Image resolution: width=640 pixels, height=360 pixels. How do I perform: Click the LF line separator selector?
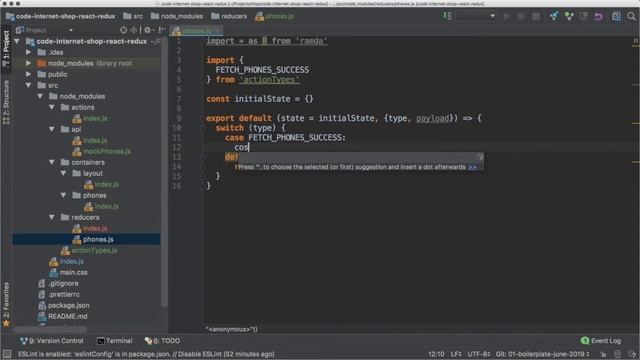[x=456, y=354]
